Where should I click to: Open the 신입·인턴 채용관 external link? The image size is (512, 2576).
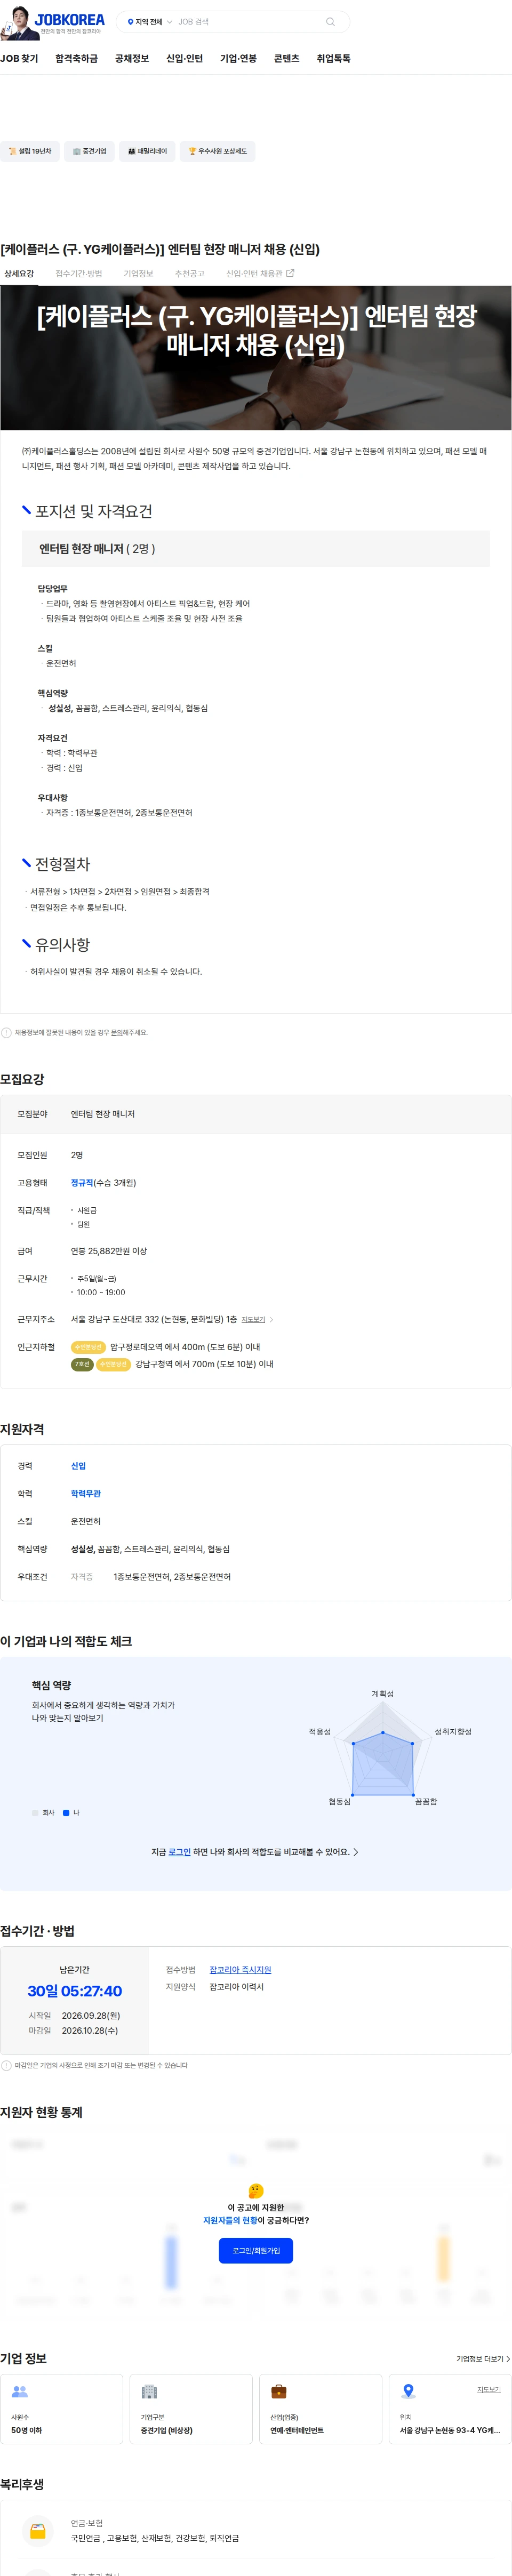coord(260,273)
